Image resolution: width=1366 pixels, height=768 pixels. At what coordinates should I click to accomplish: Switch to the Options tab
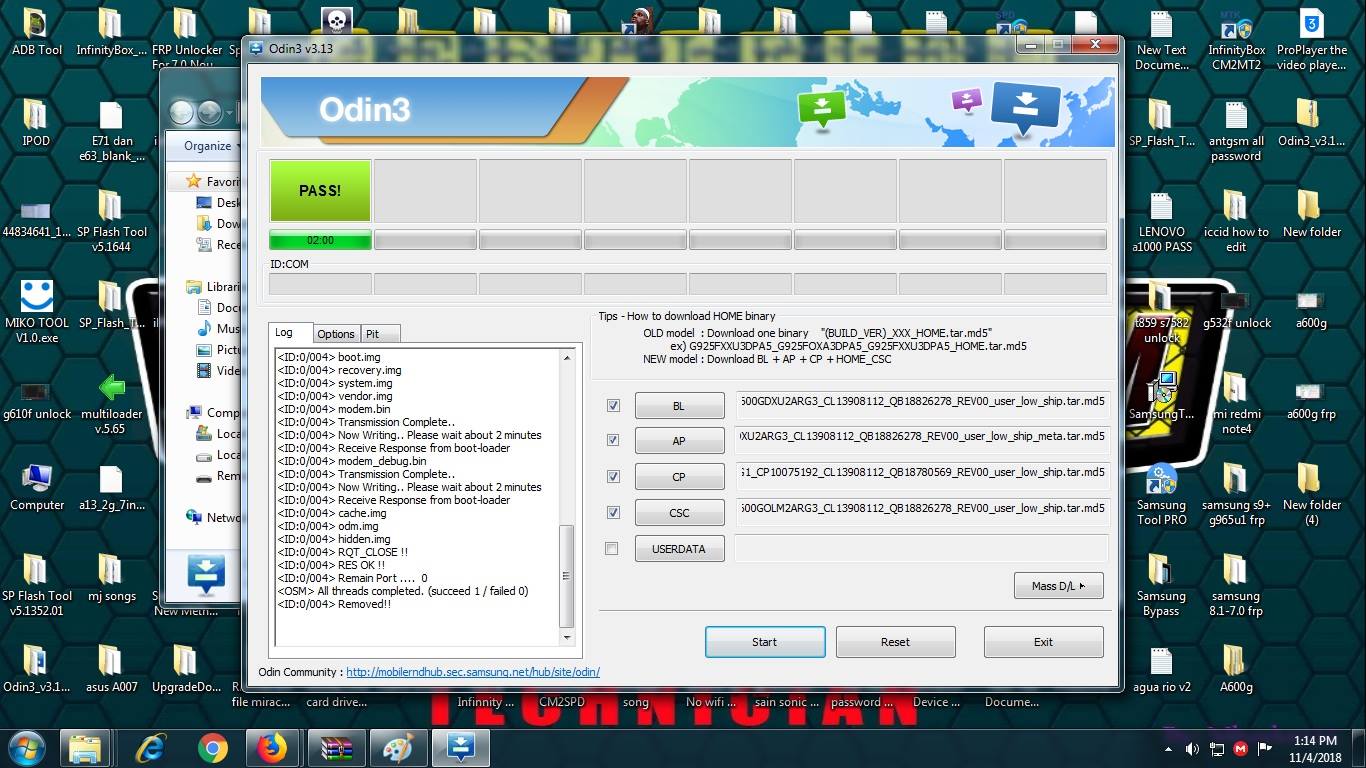tap(336, 334)
